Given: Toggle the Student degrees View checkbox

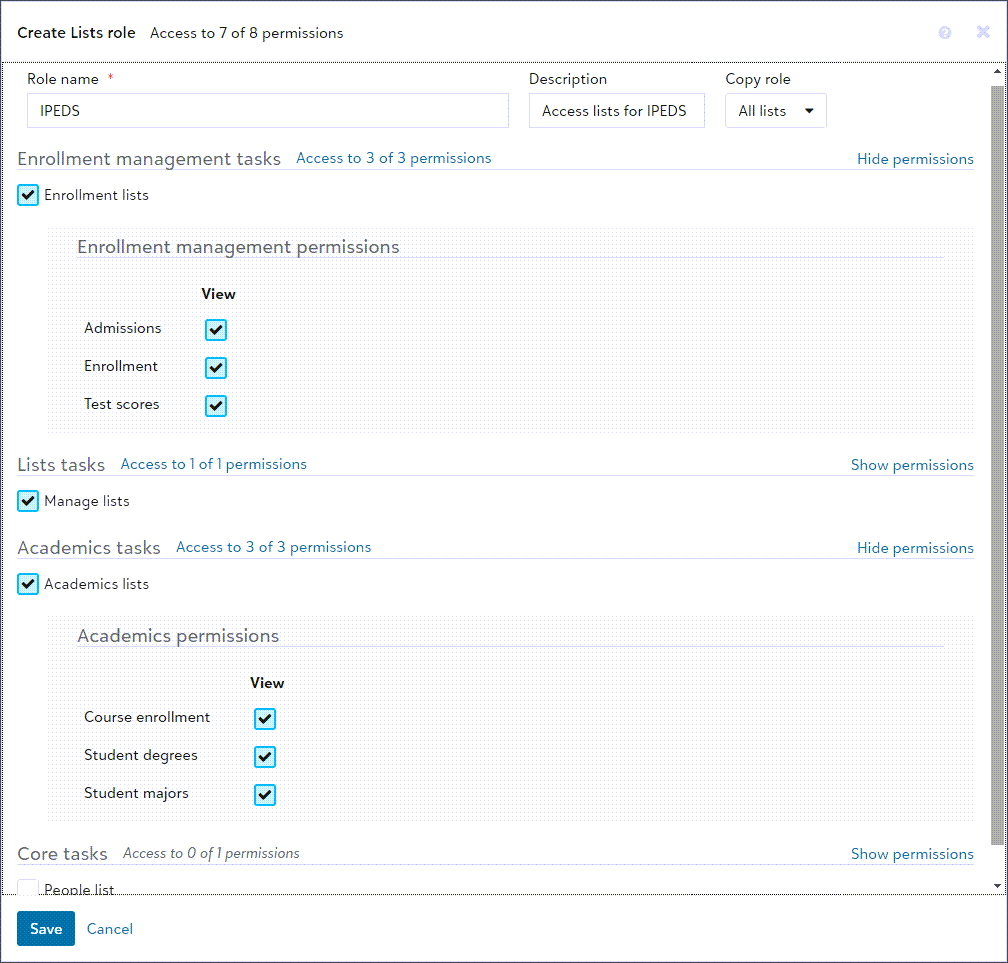Looking at the screenshot, I should click(265, 757).
